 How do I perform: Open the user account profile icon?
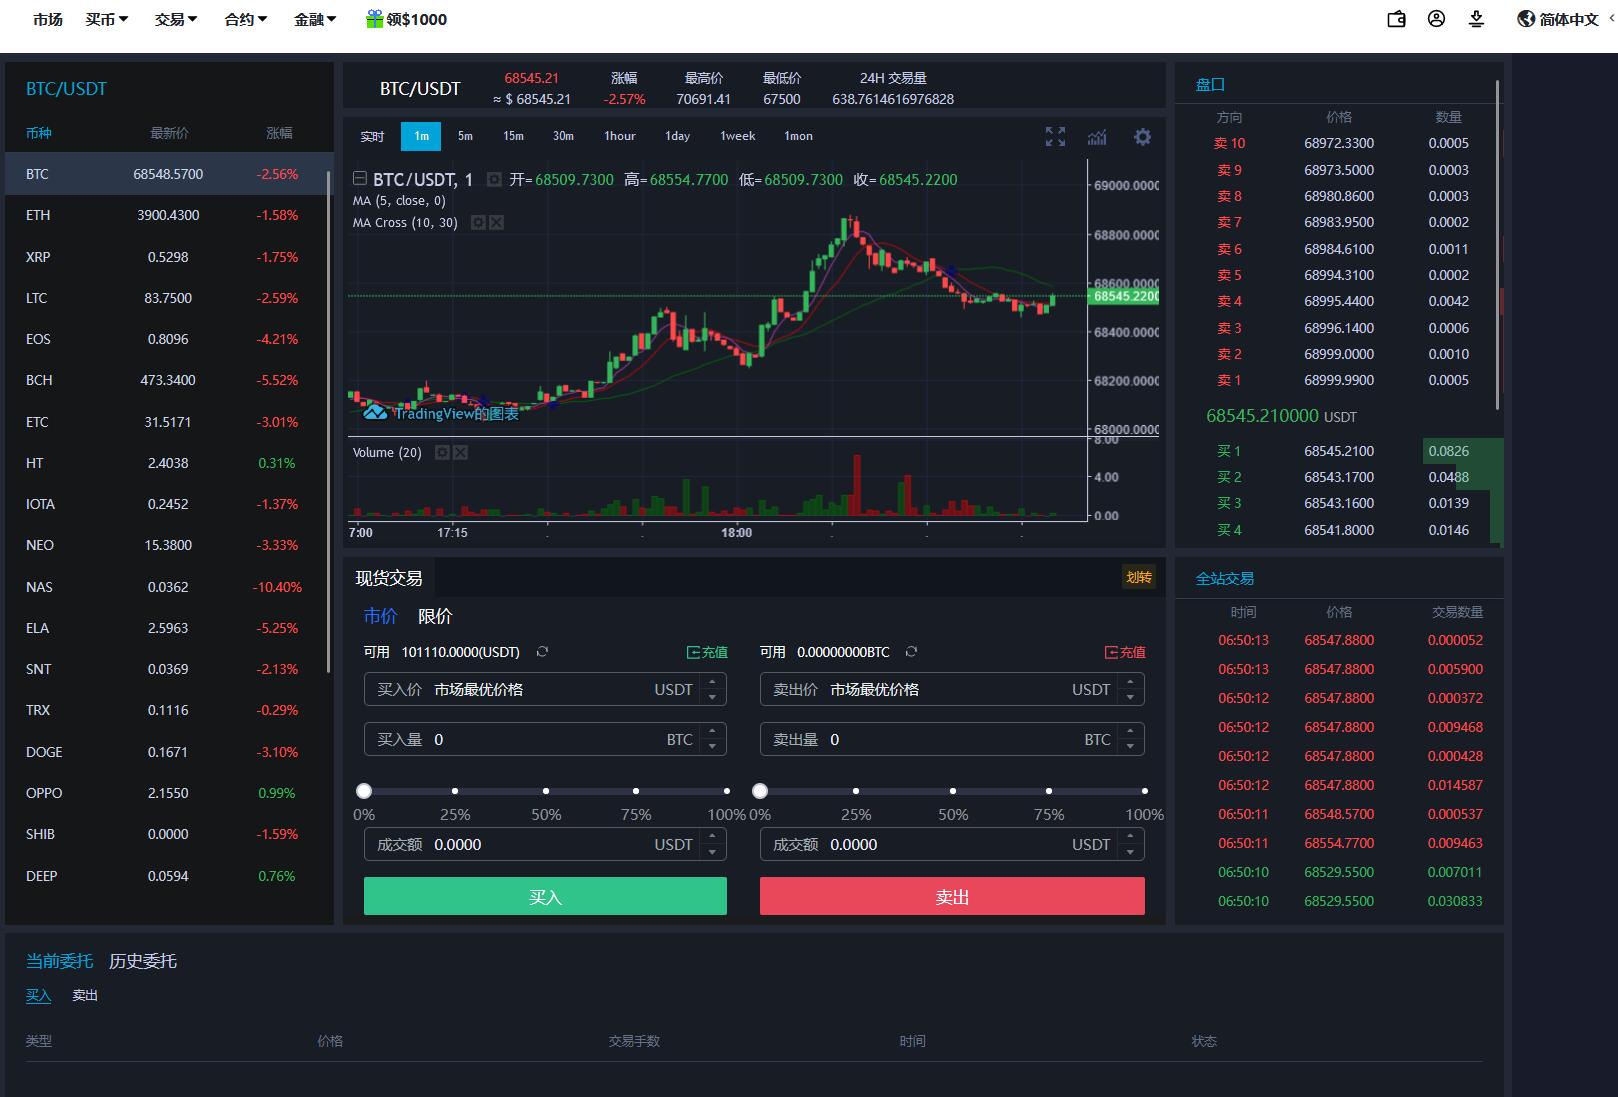click(1436, 19)
